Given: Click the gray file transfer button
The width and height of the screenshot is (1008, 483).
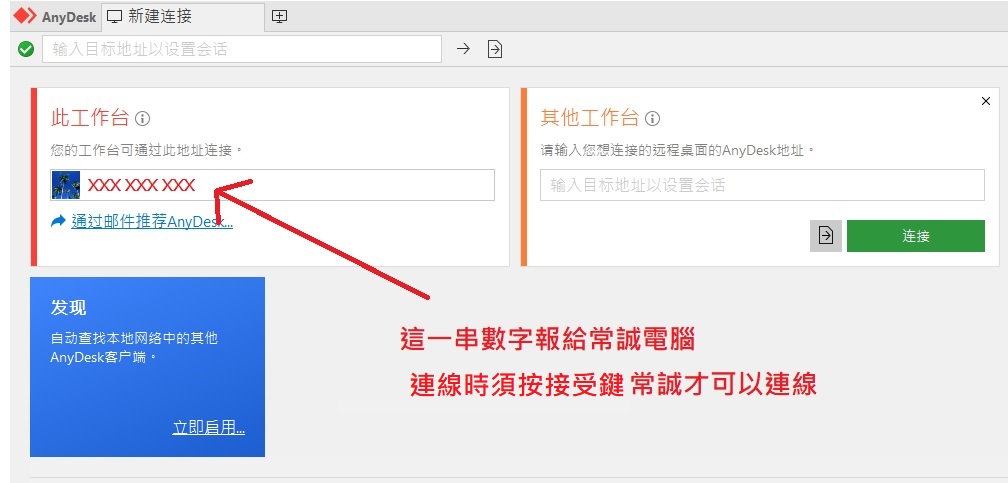Looking at the screenshot, I should pos(826,236).
